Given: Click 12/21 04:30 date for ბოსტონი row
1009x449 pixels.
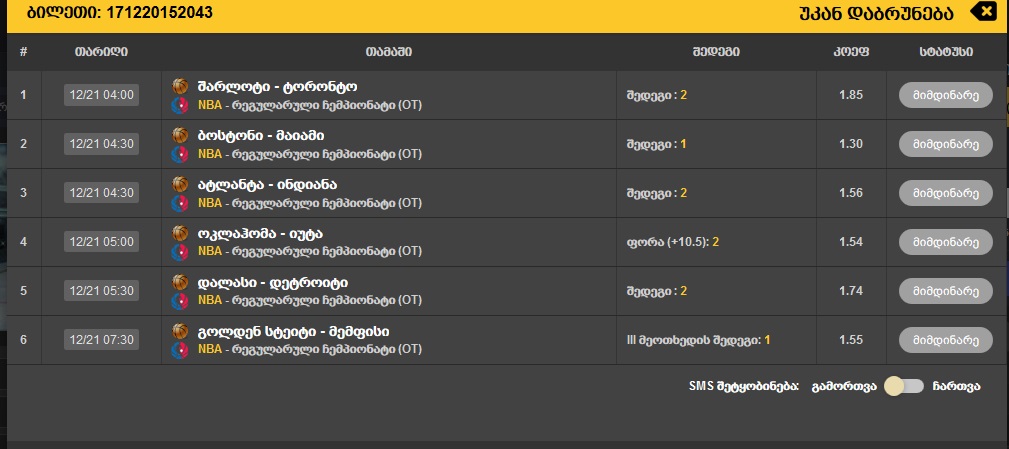Looking at the screenshot, I should [101, 144].
